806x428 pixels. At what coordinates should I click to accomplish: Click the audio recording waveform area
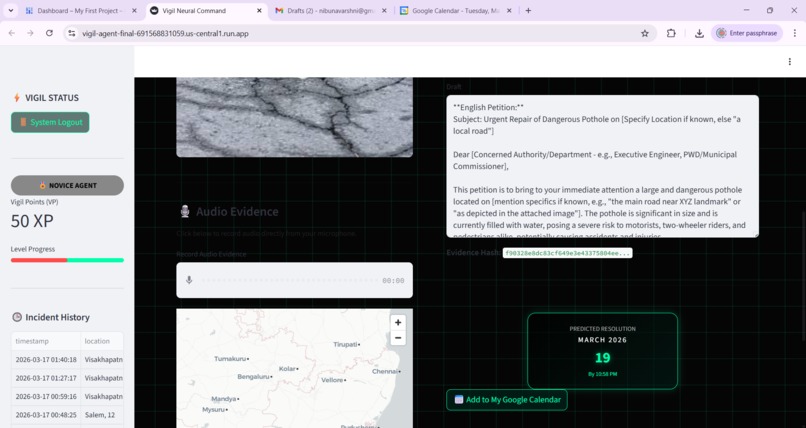(x=289, y=281)
